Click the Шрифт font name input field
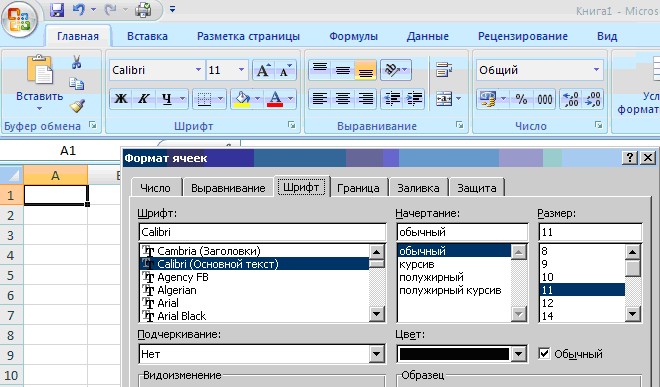The width and height of the screenshot is (660, 387). pyautogui.click(x=262, y=232)
